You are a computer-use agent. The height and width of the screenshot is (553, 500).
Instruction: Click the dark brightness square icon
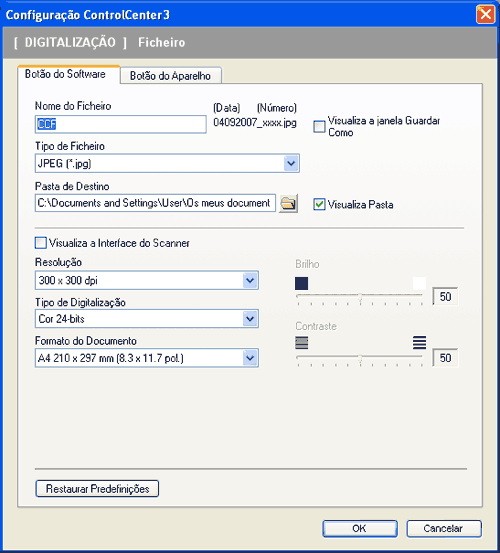click(301, 283)
